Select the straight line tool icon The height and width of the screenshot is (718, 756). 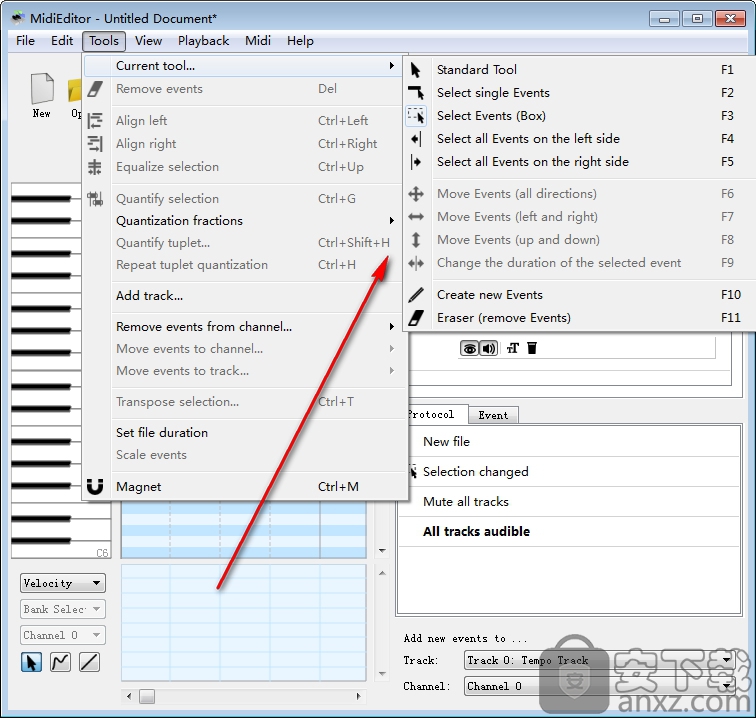click(89, 662)
